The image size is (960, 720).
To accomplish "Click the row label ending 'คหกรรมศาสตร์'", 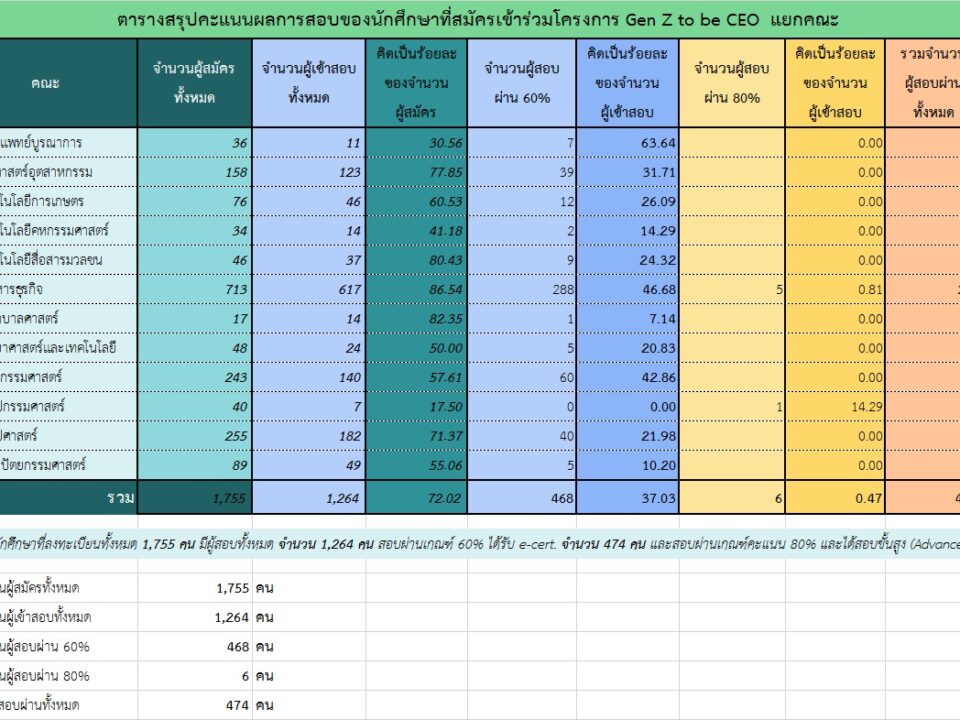I will coord(69,231).
